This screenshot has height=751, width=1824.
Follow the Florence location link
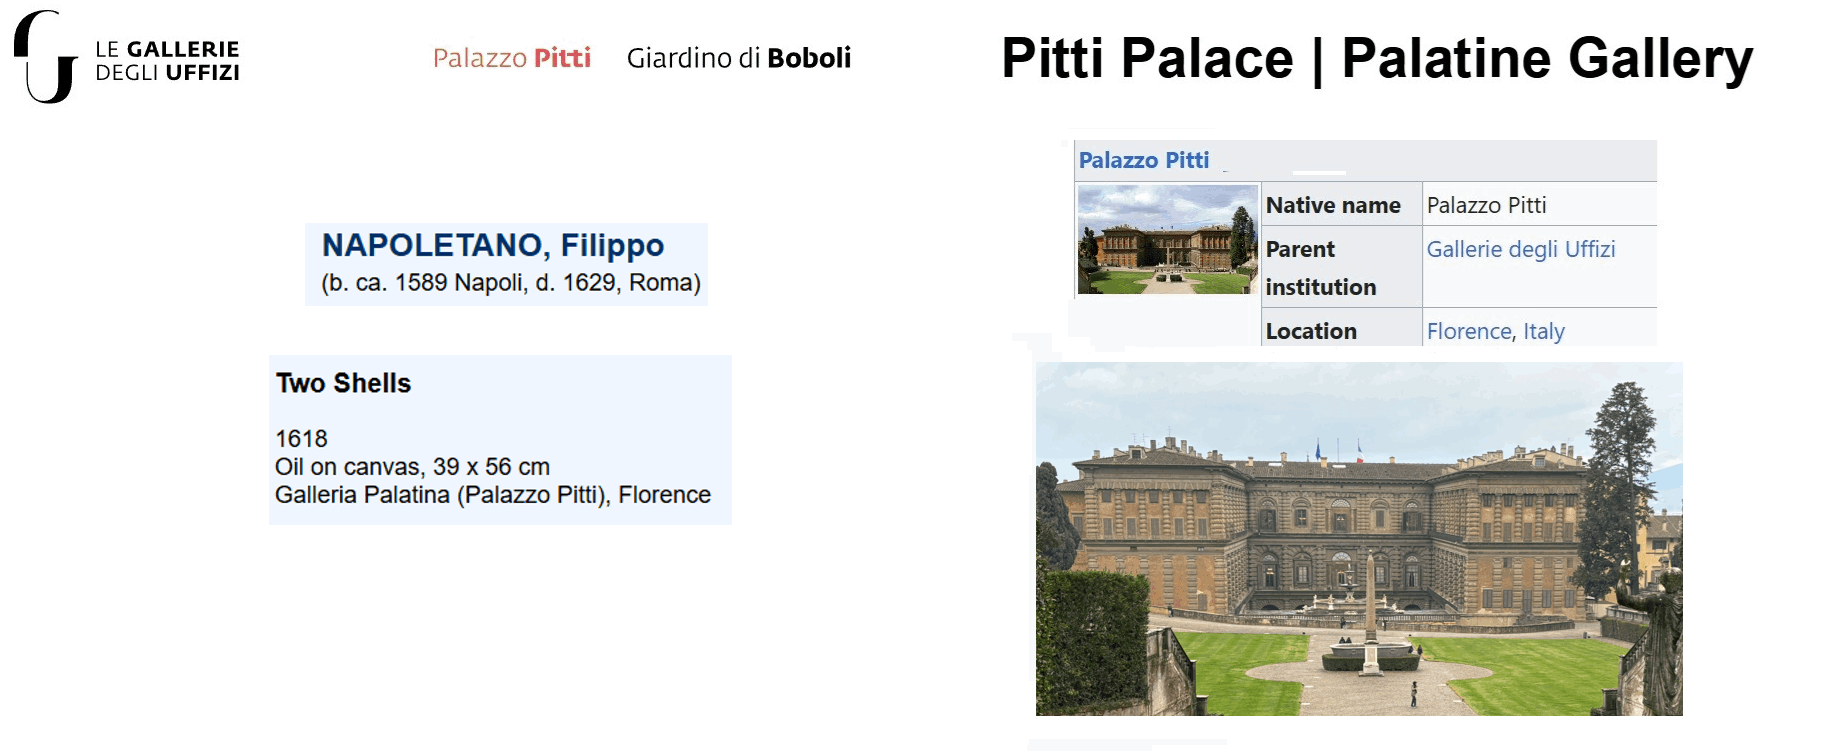point(1468,331)
